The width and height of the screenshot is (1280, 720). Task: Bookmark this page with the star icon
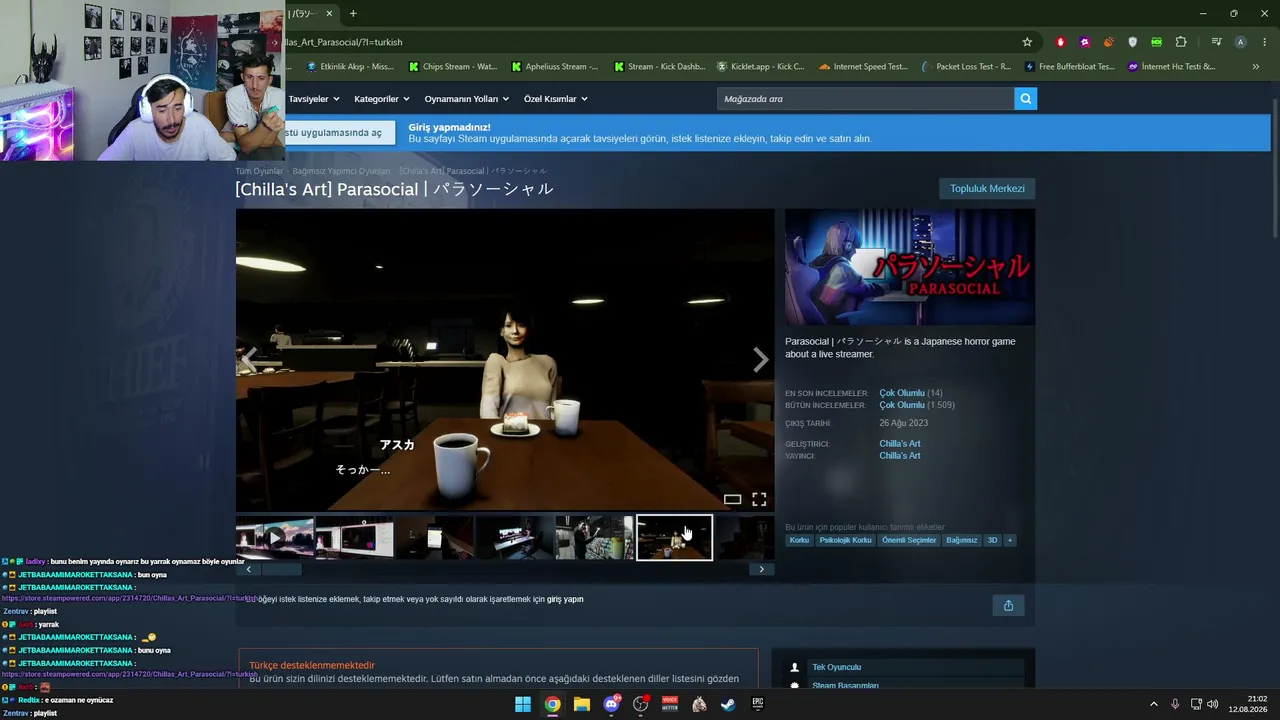click(1027, 42)
